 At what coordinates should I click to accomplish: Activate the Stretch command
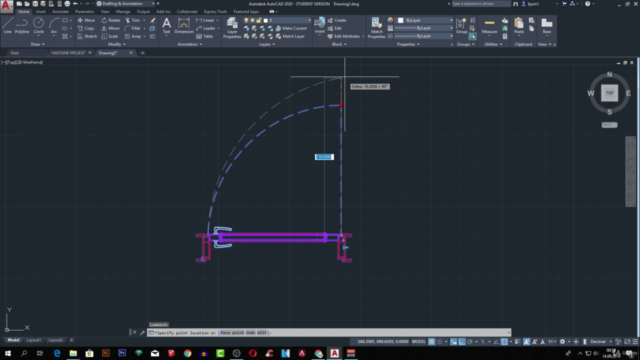tap(87, 36)
